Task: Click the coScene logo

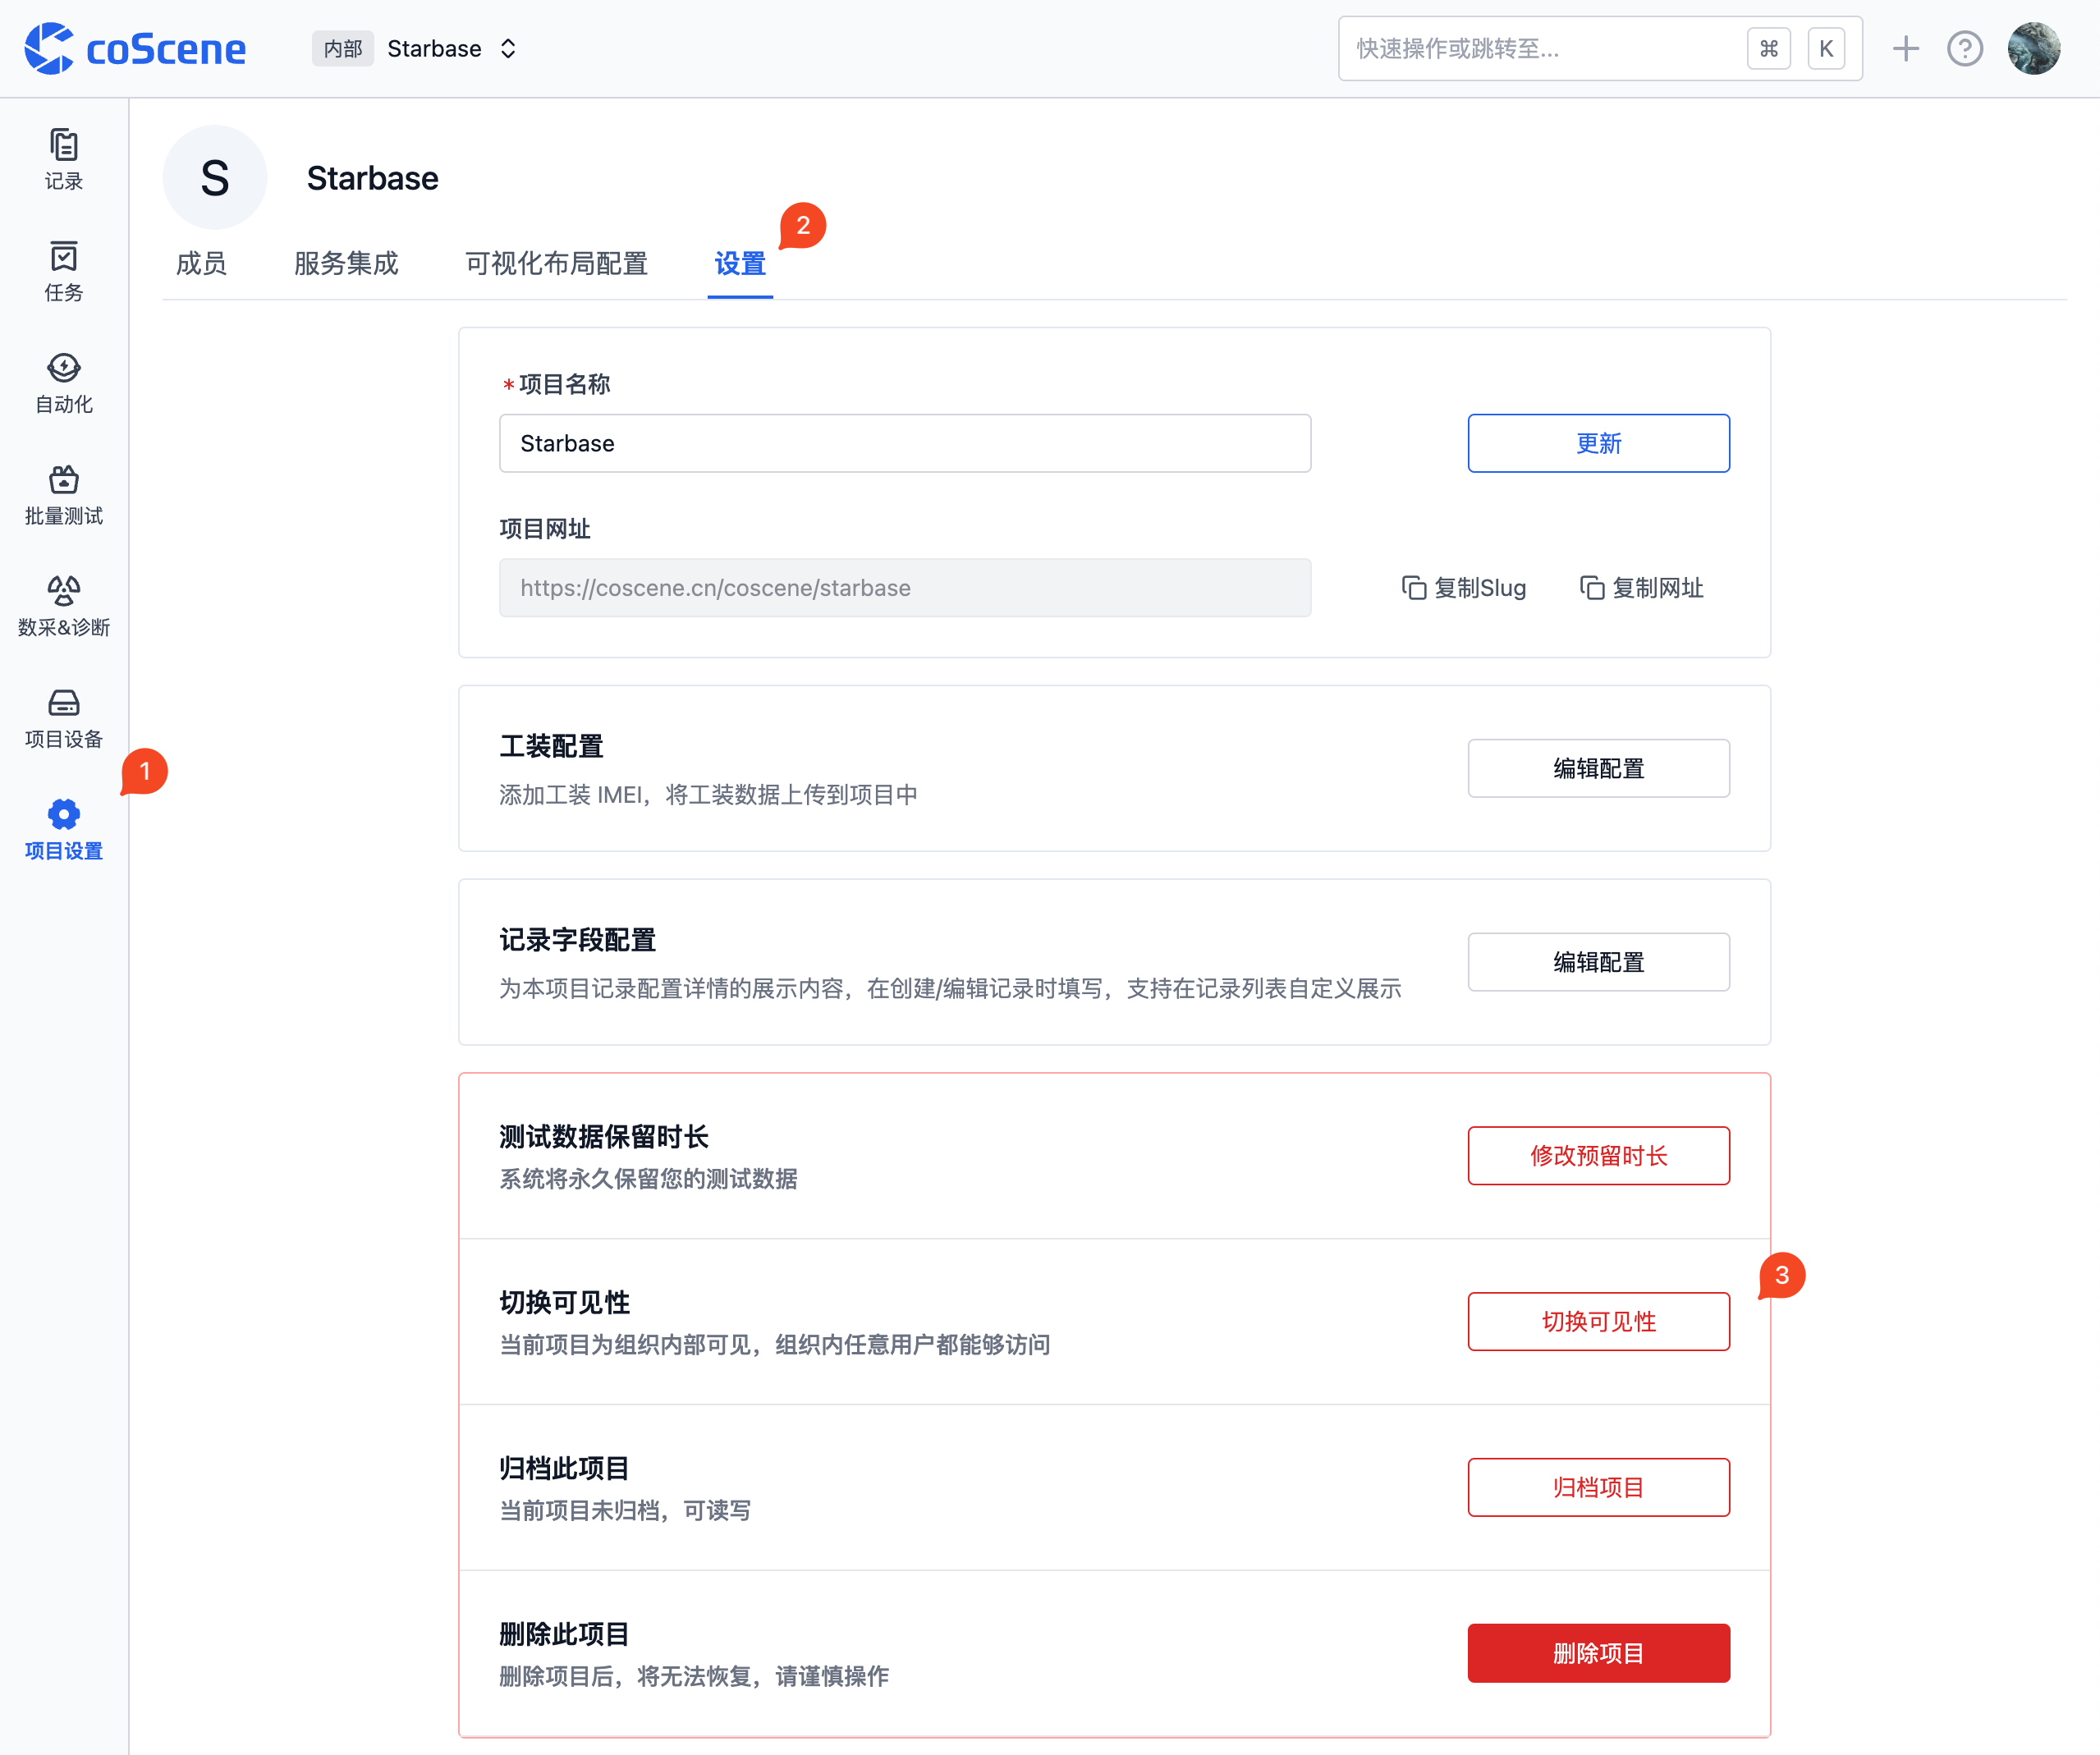Action: [x=135, y=48]
